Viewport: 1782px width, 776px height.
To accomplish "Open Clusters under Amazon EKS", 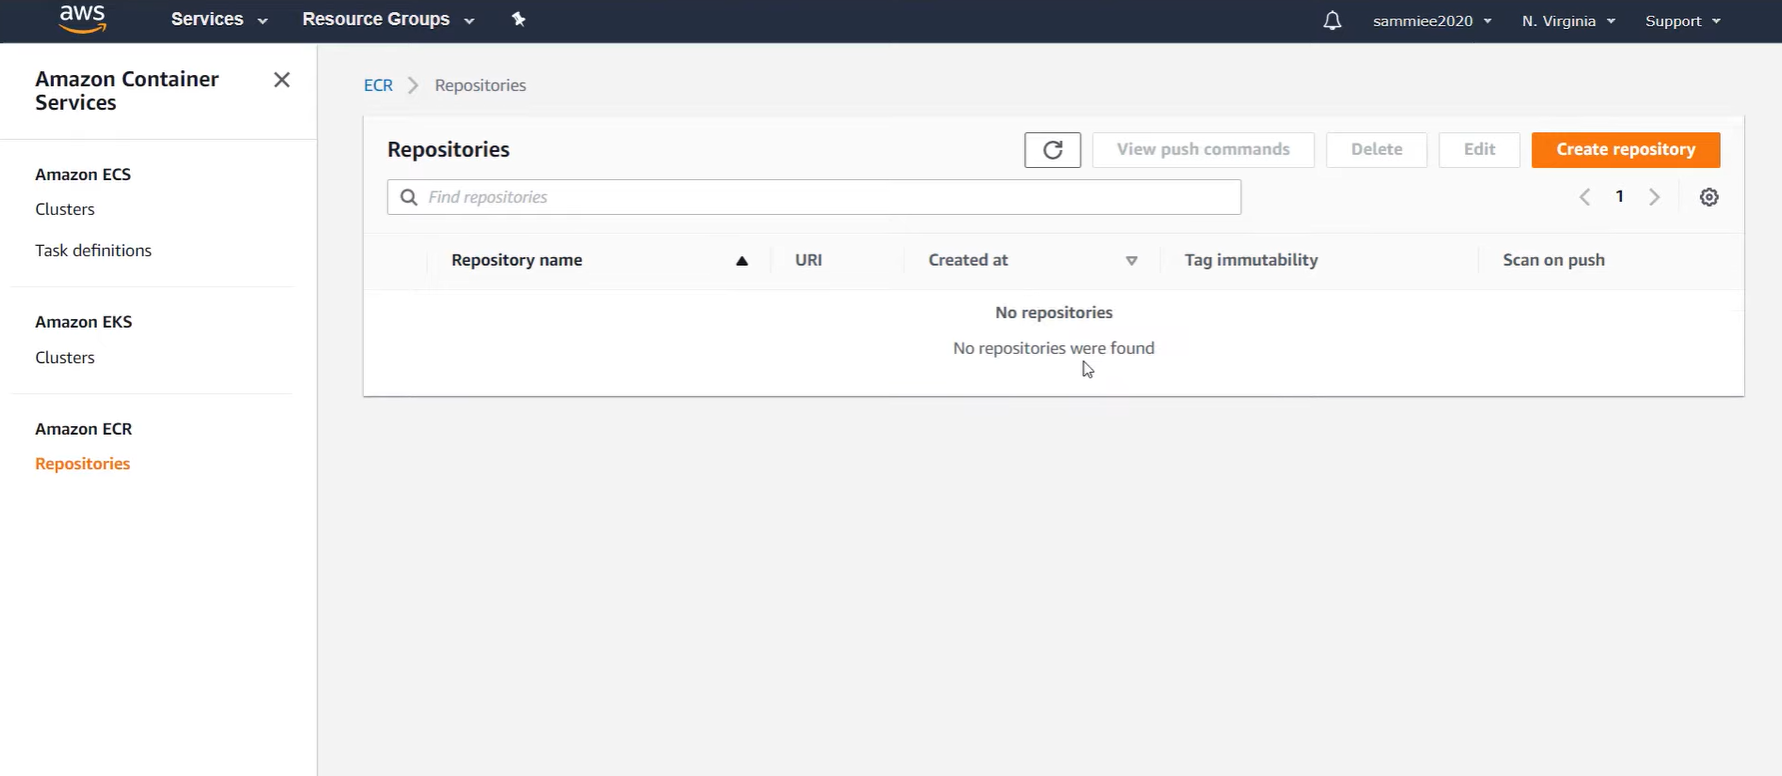I will click(65, 357).
